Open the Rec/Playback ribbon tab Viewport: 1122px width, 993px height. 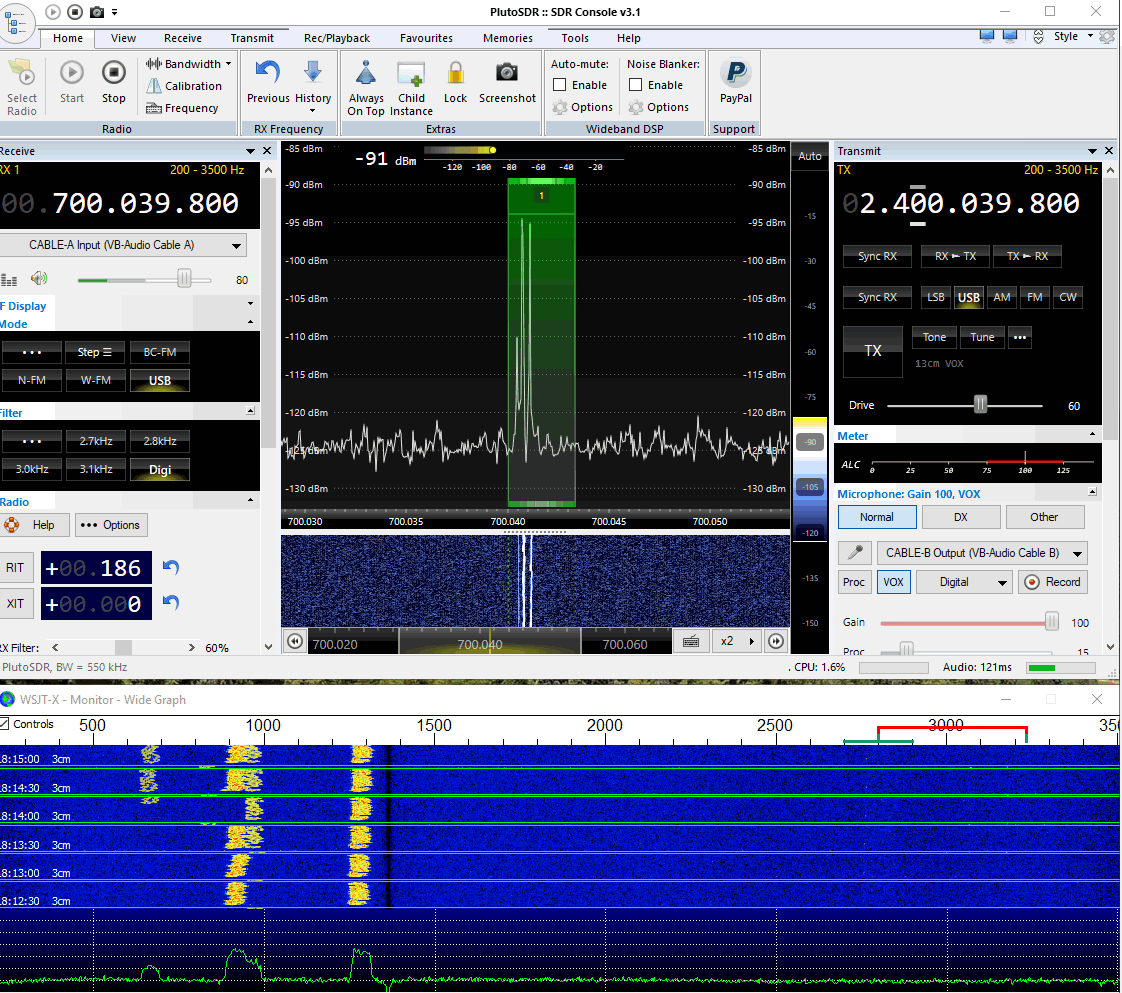(337, 38)
